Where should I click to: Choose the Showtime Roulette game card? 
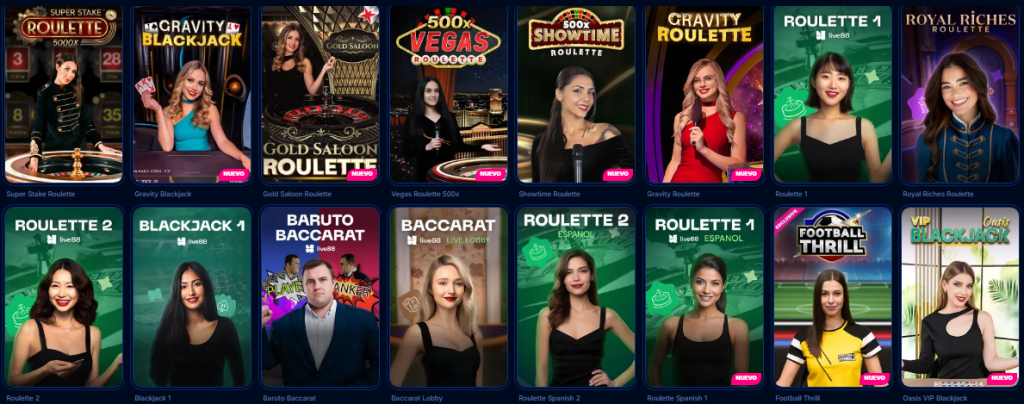point(575,95)
